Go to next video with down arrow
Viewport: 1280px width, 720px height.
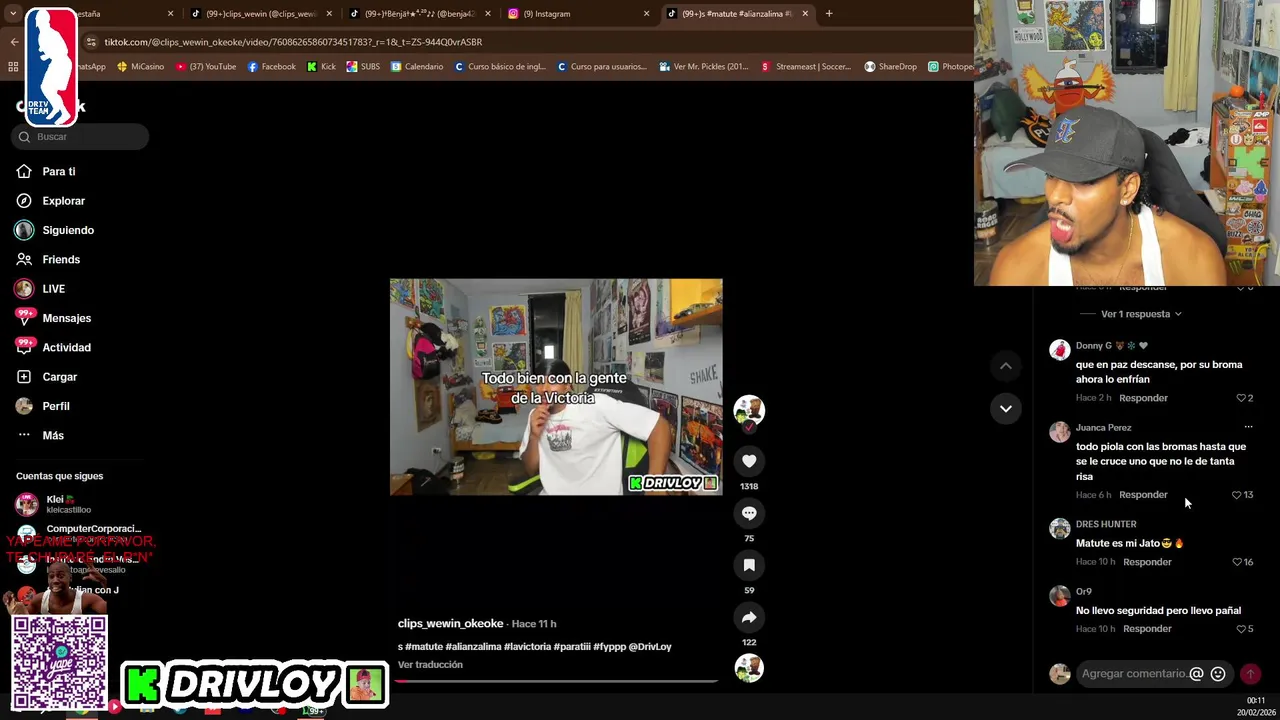click(1006, 408)
